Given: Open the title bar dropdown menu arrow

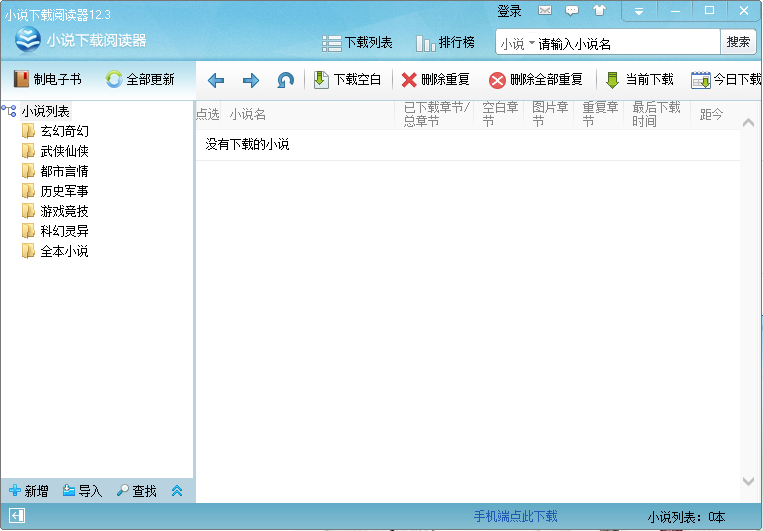Looking at the screenshot, I should 639,11.
